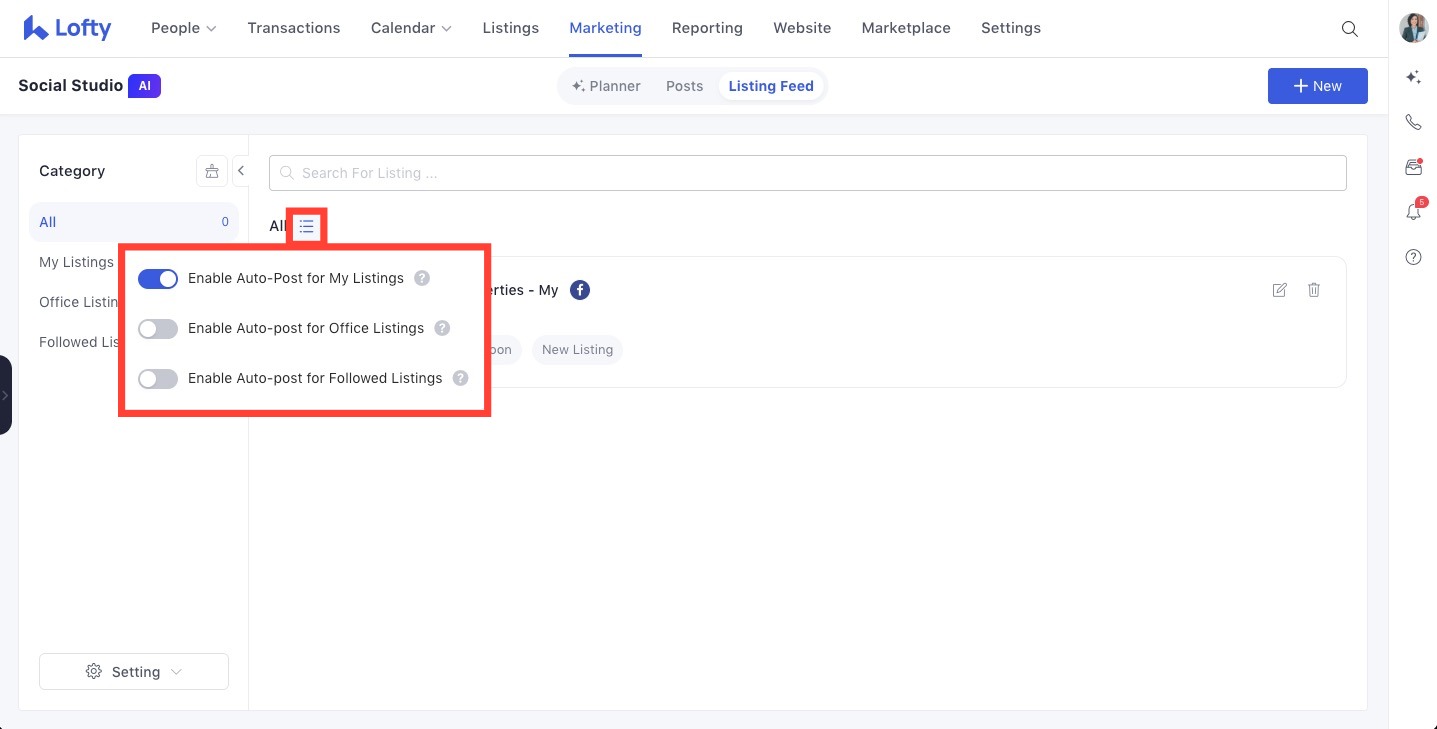Click the edit pencil icon on the listing
The height and width of the screenshot is (729, 1437).
coord(1279,289)
